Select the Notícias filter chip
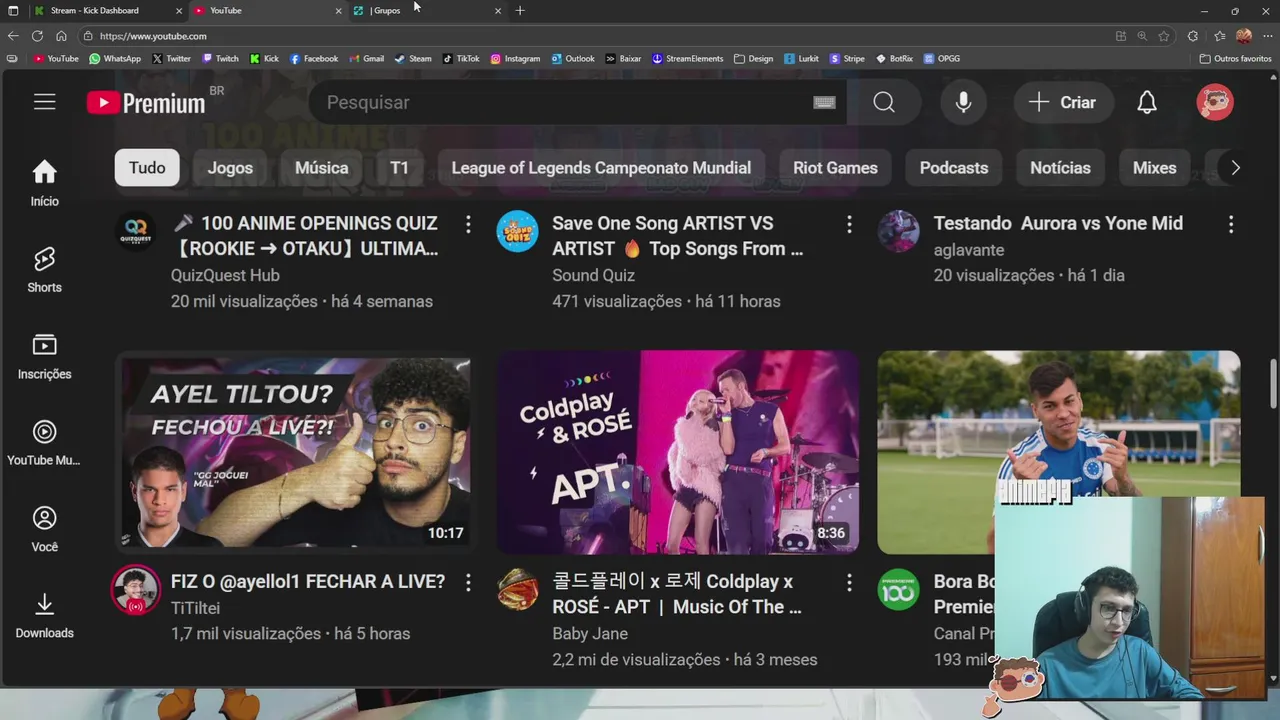Viewport: 1280px width, 720px height. pyautogui.click(x=1060, y=168)
